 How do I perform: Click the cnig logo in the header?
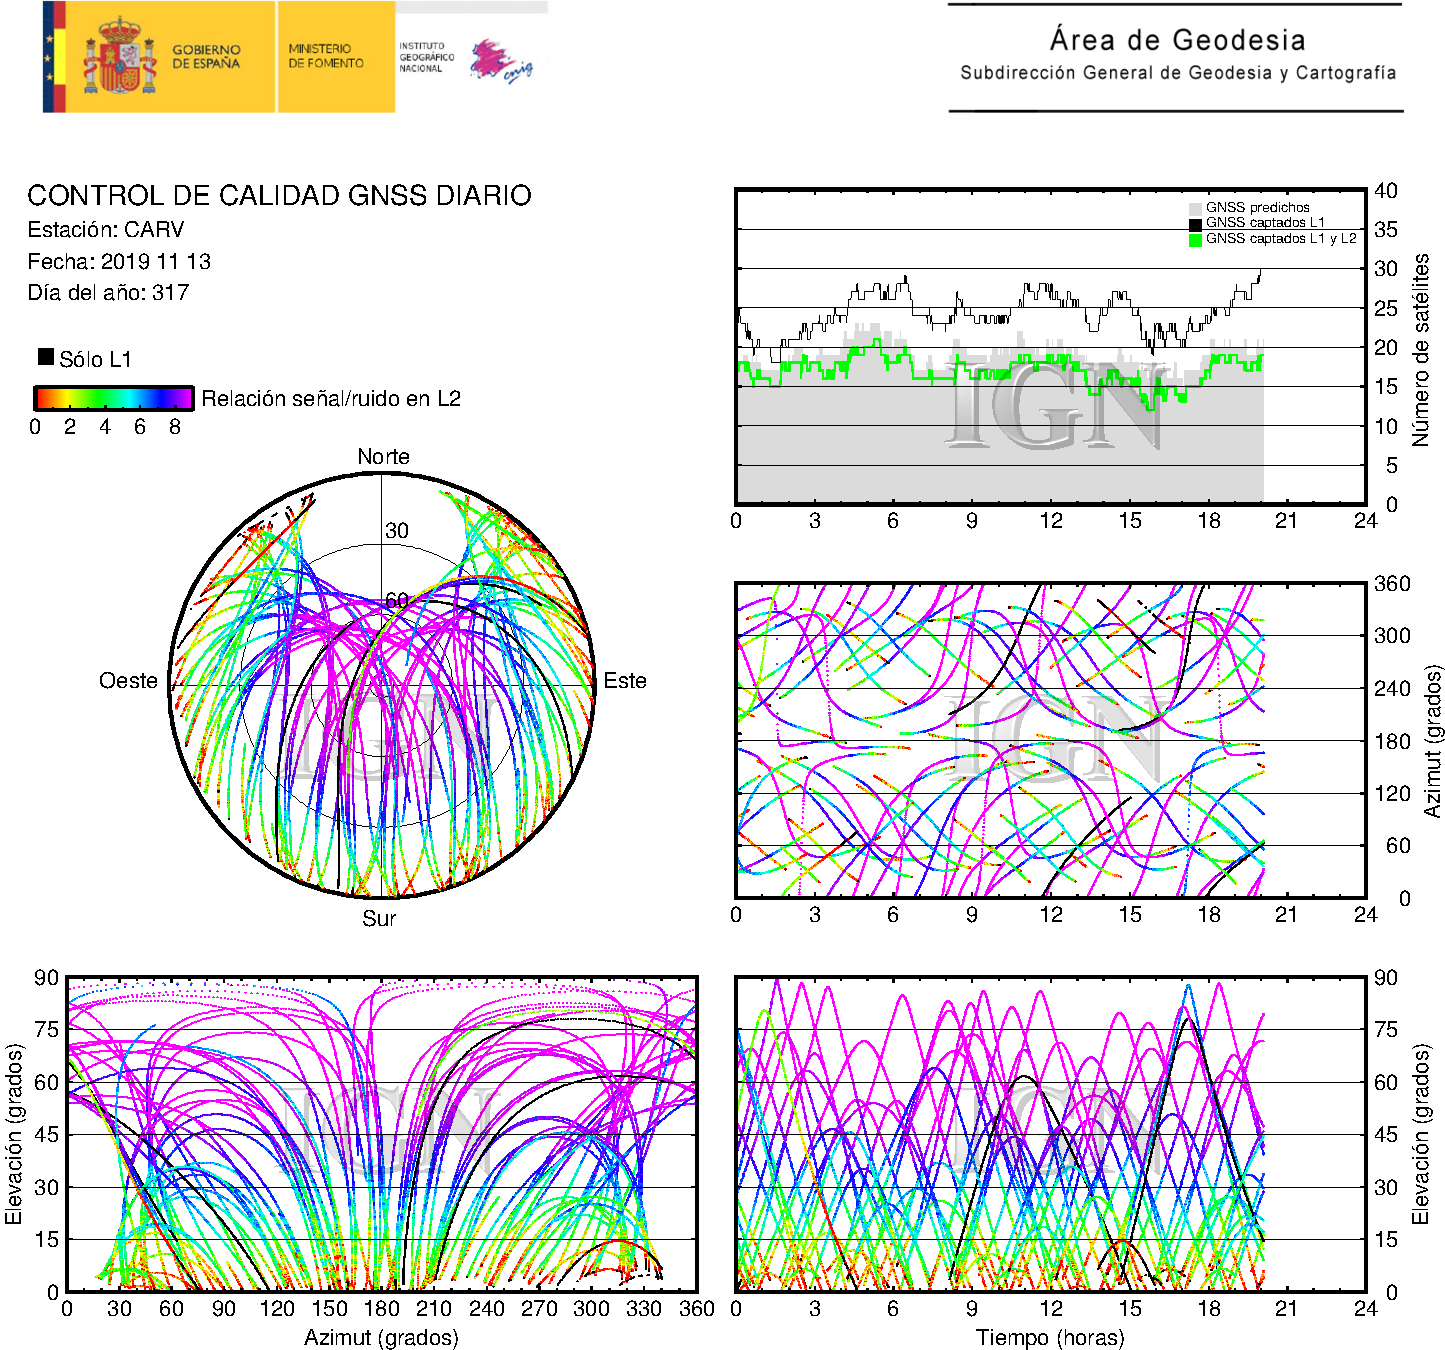click(502, 61)
